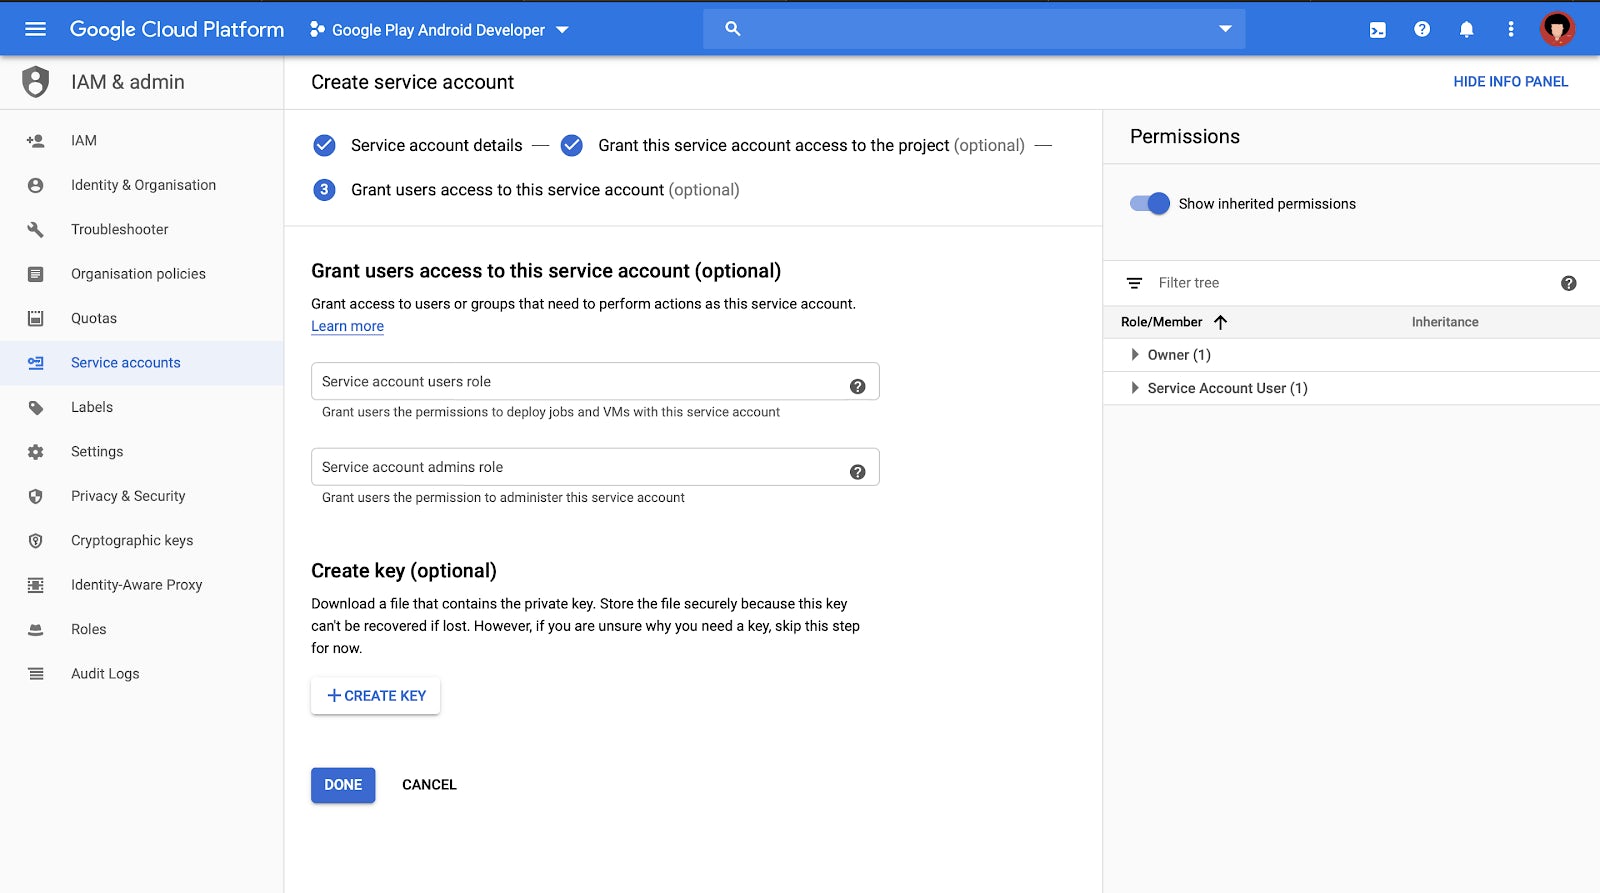
Task: Open the three-dot more options menu
Action: point(1510,30)
